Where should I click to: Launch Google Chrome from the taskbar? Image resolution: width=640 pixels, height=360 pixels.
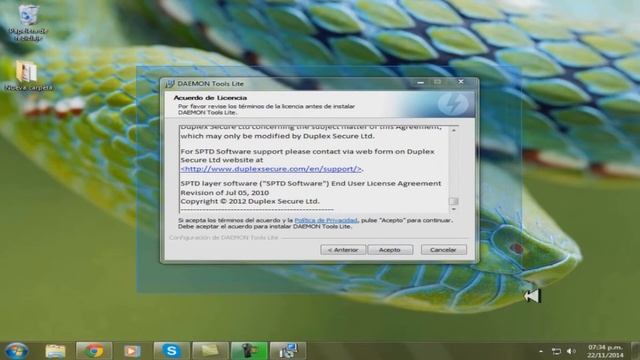point(94,351)
